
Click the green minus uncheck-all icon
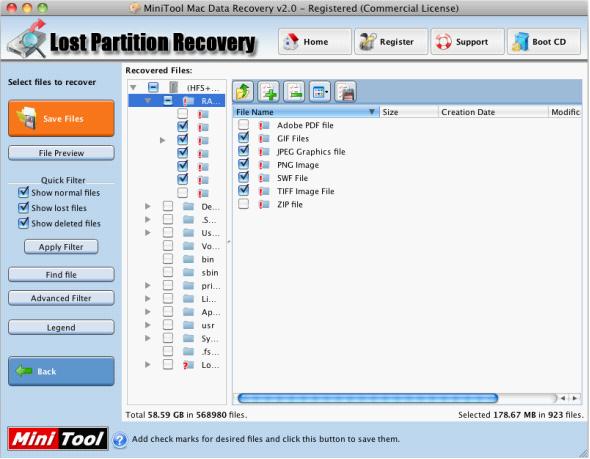click(294, 91)
